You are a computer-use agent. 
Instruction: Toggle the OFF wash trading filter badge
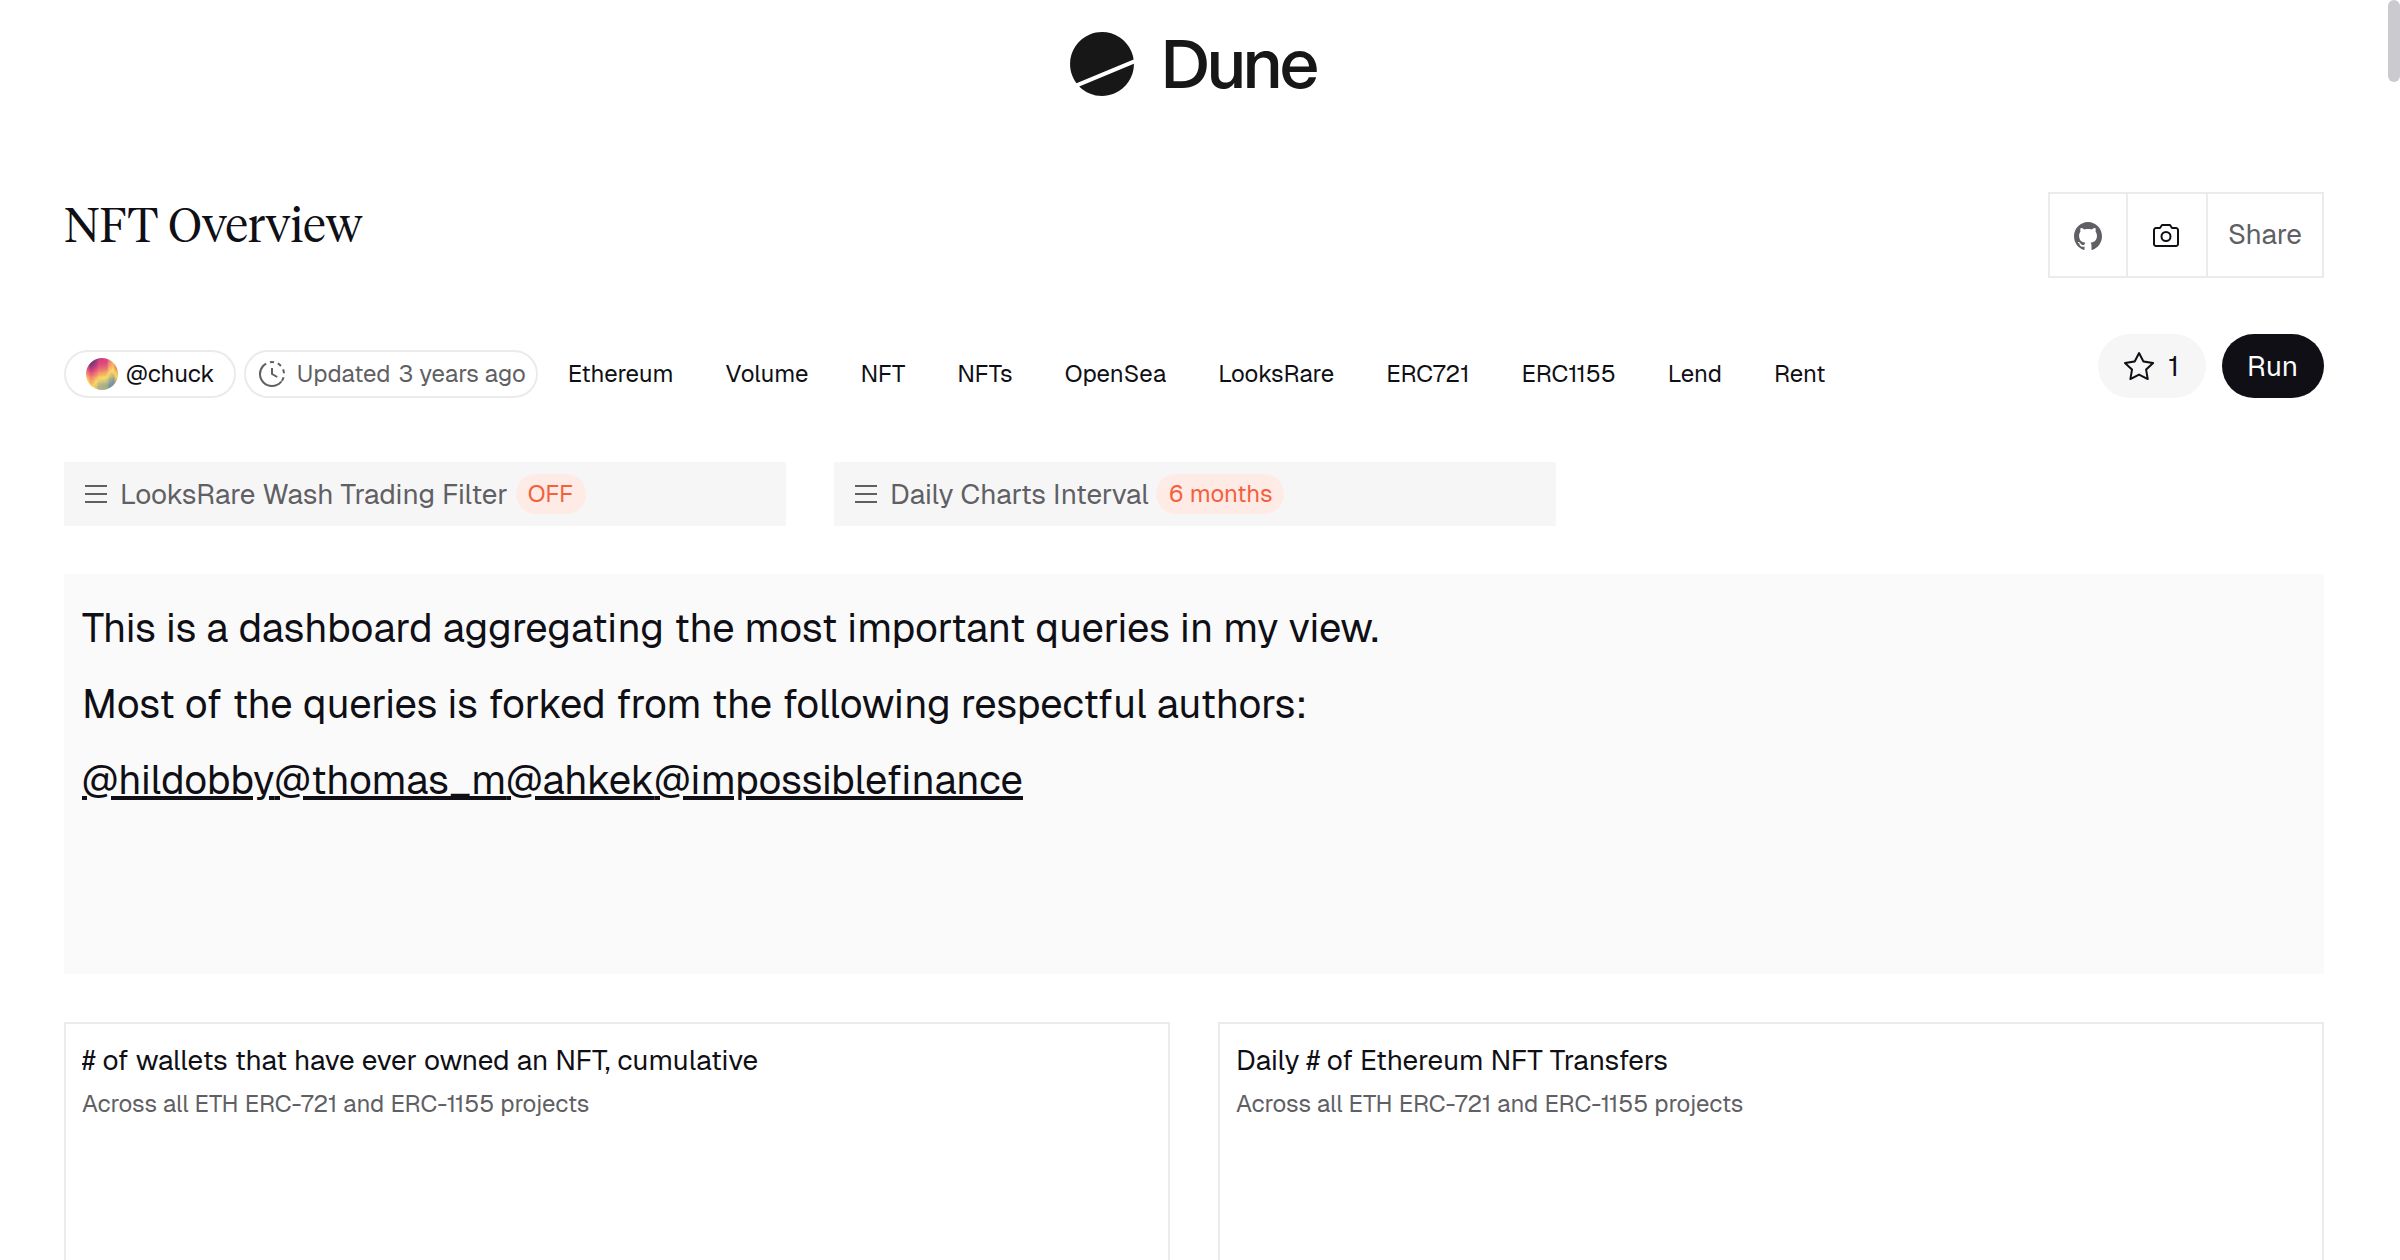549,494
